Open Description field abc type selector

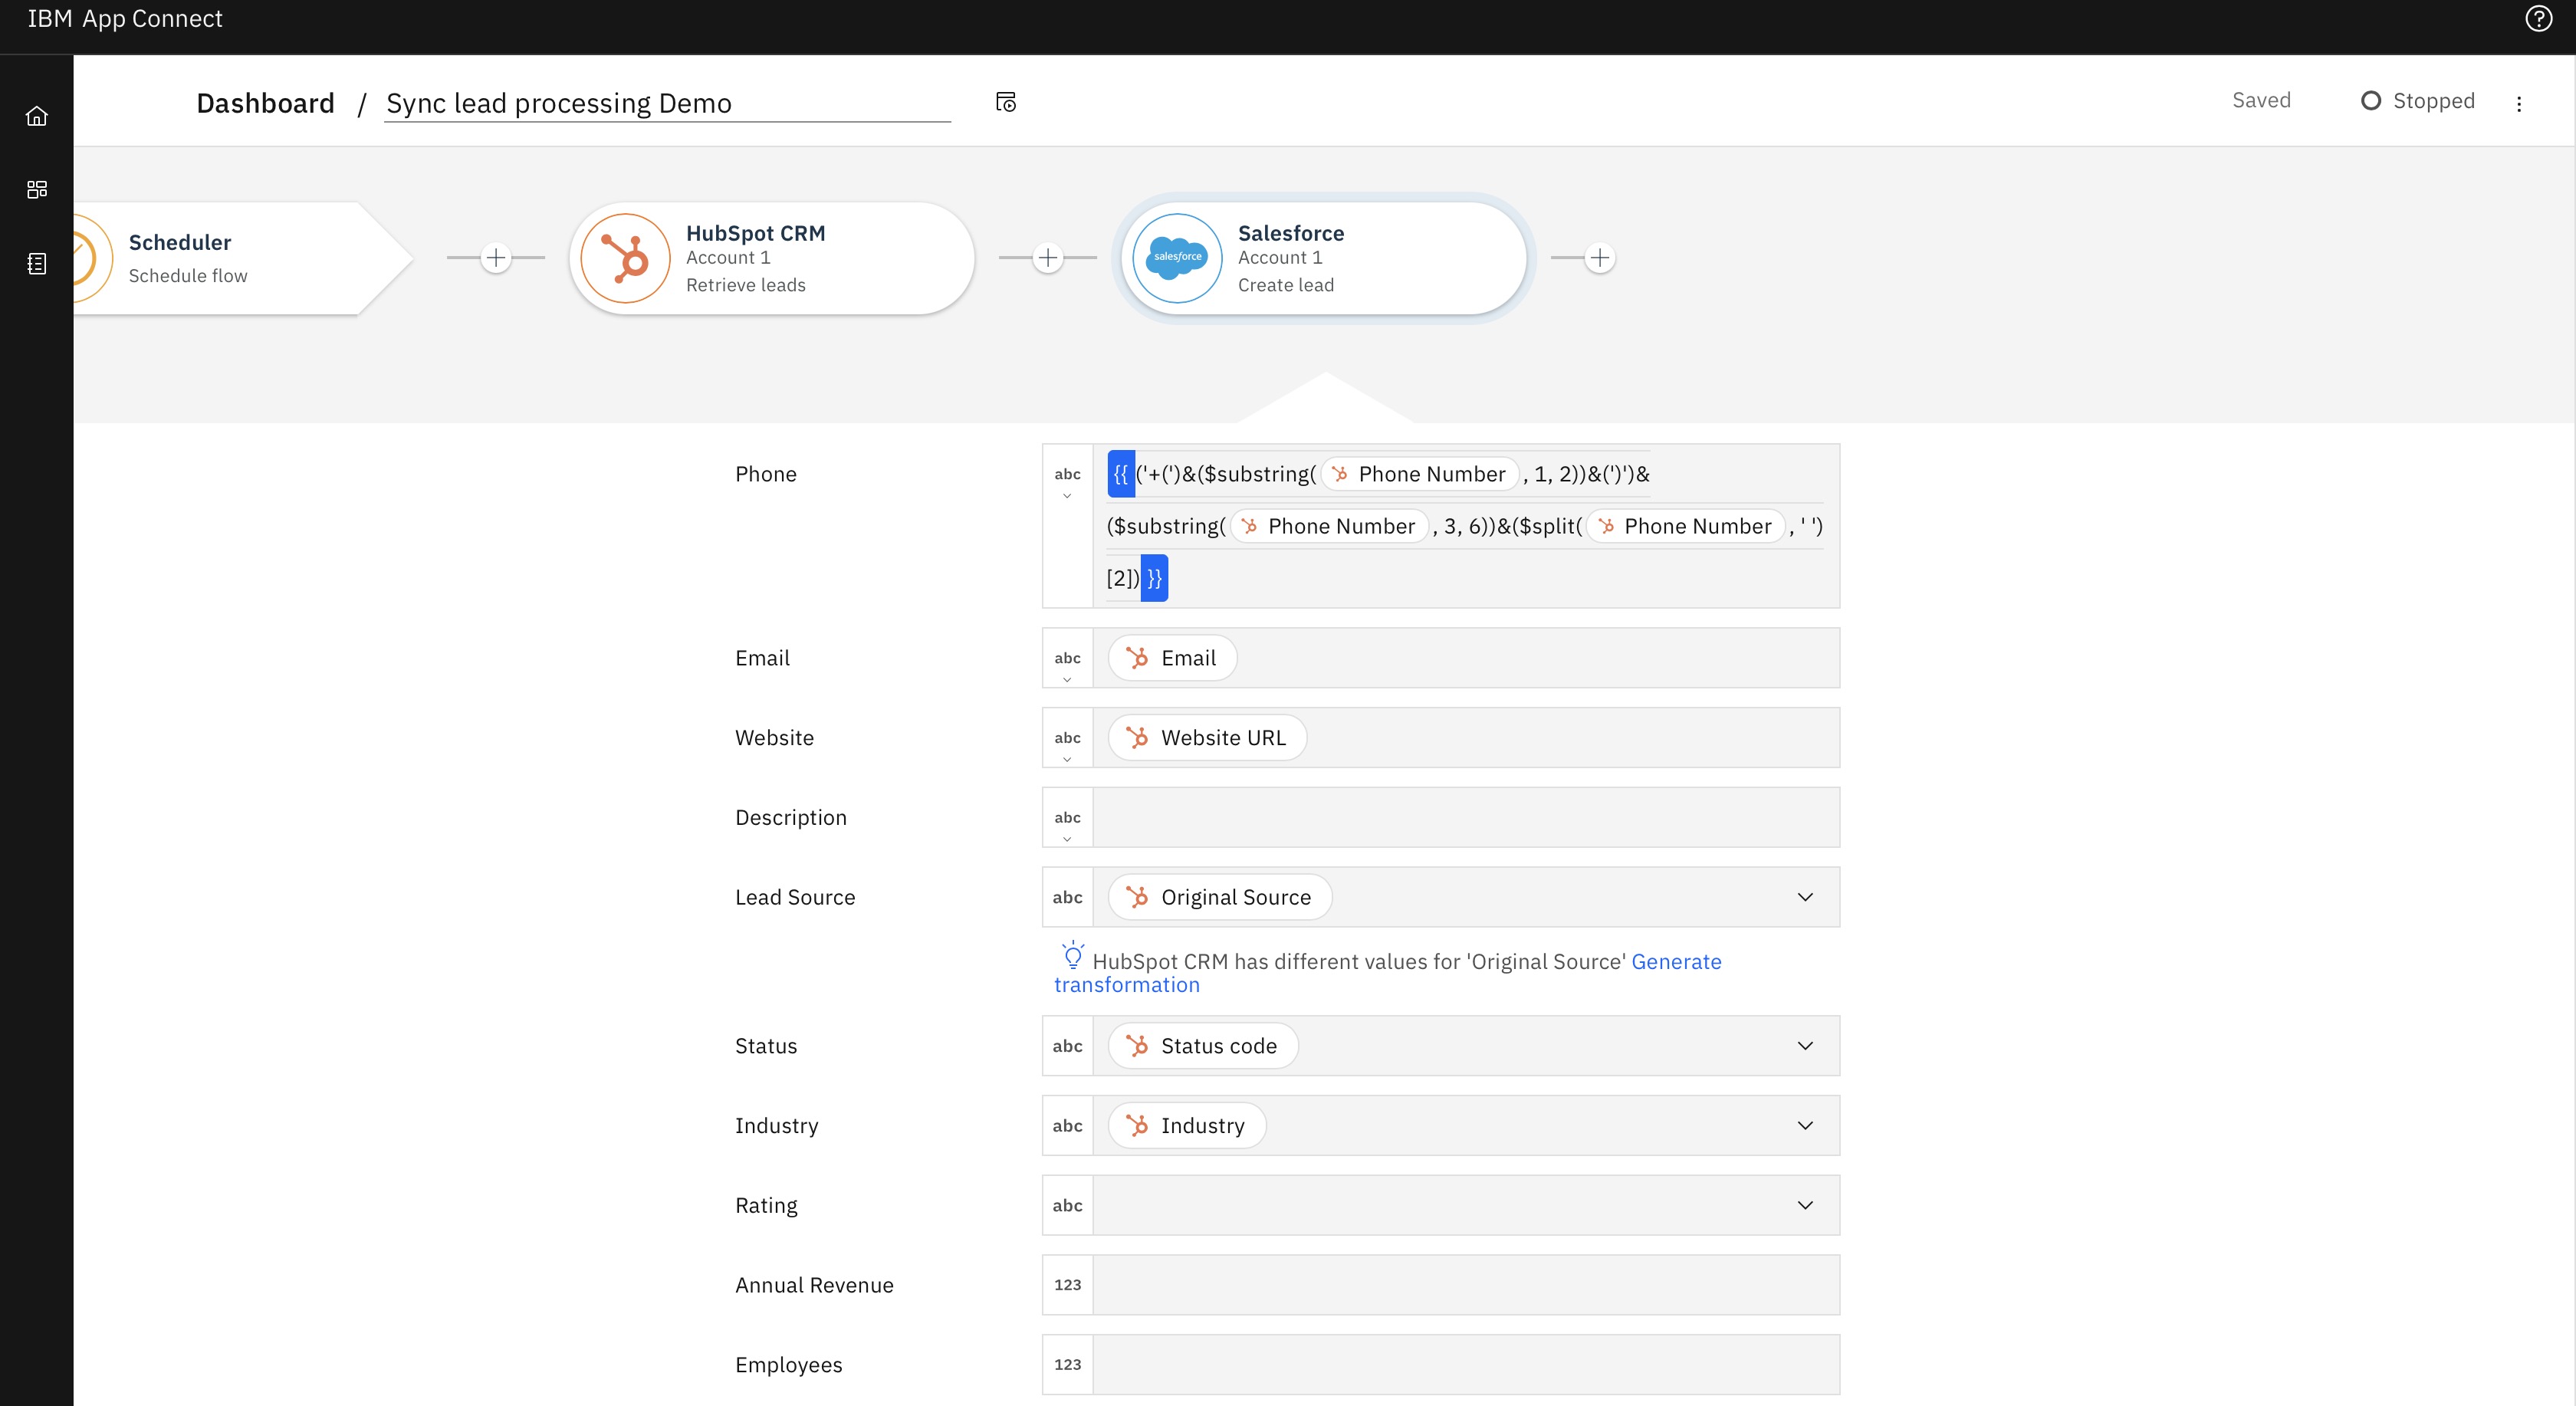(x=1067, y=818)
